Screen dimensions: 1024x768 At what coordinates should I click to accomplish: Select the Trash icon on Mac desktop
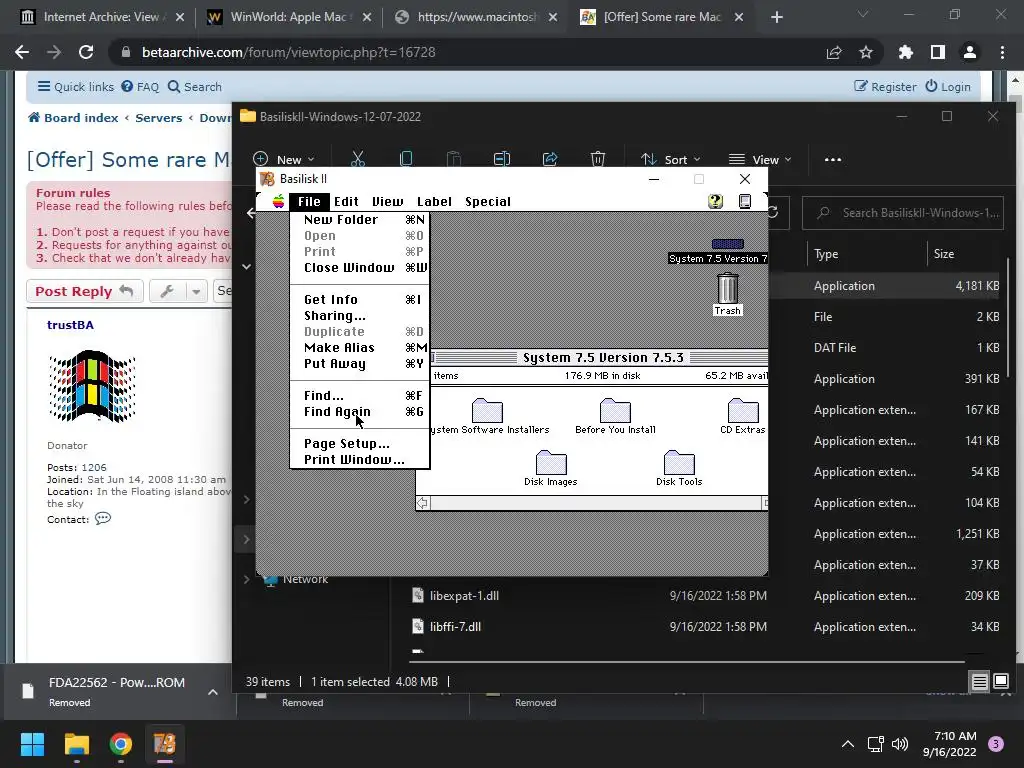coord(728,289)
